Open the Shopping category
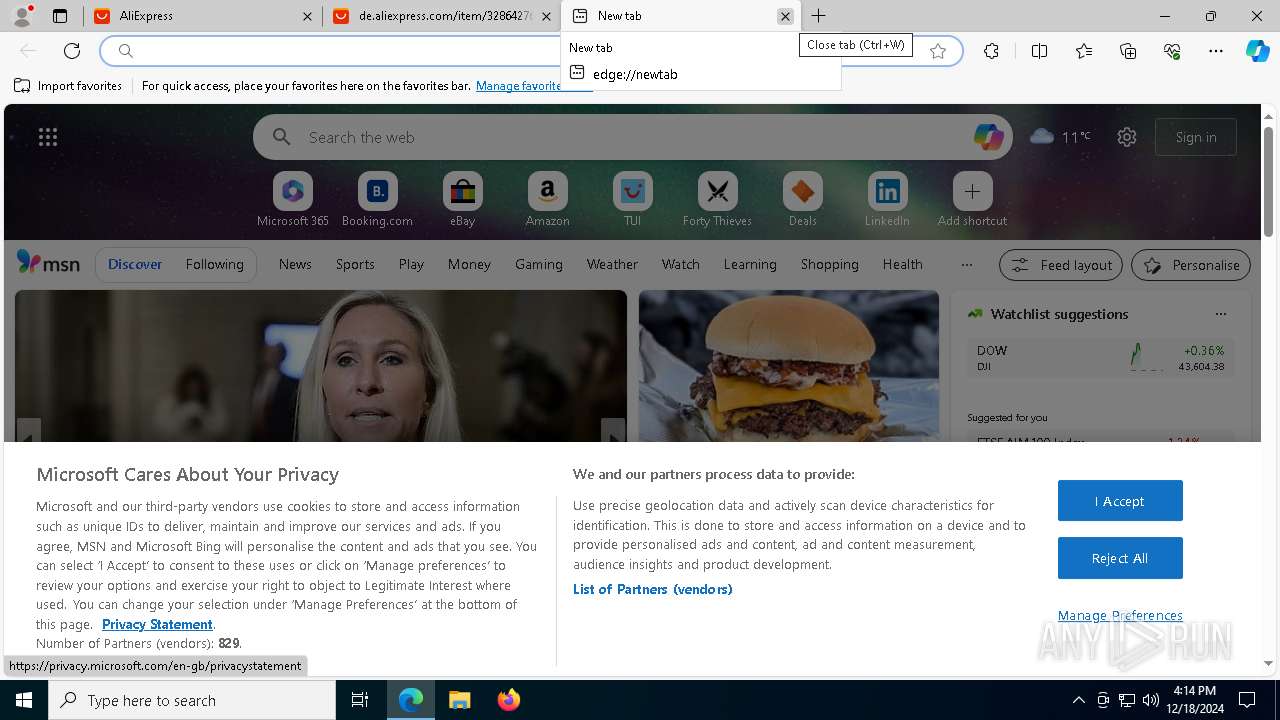 (830, 264)
